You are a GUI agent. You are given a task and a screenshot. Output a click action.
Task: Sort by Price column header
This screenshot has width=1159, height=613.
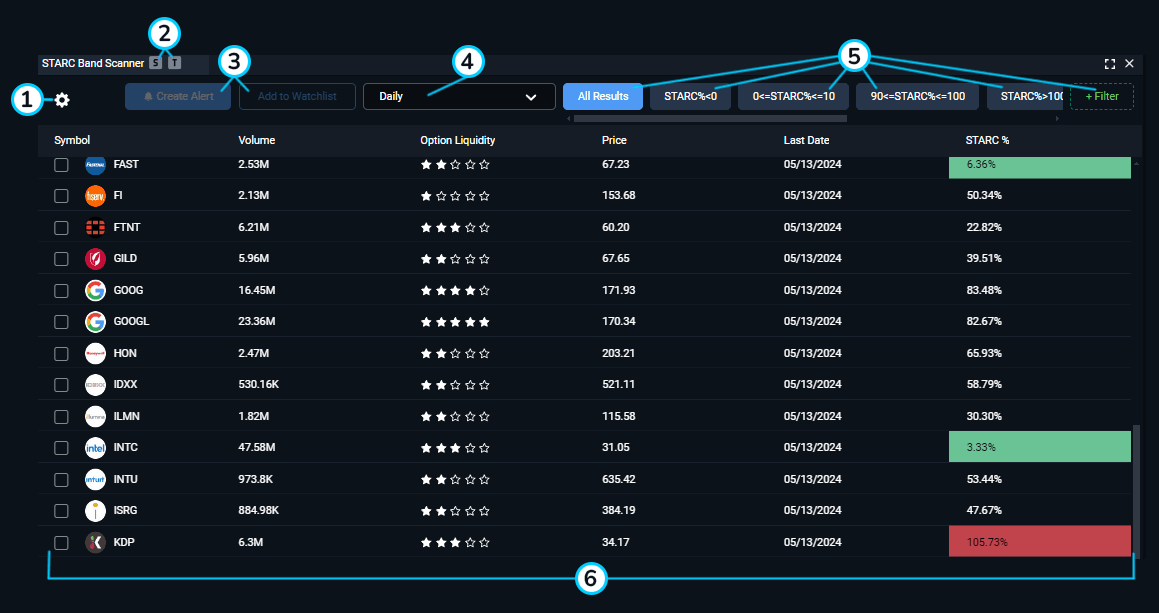coord(614,140)
